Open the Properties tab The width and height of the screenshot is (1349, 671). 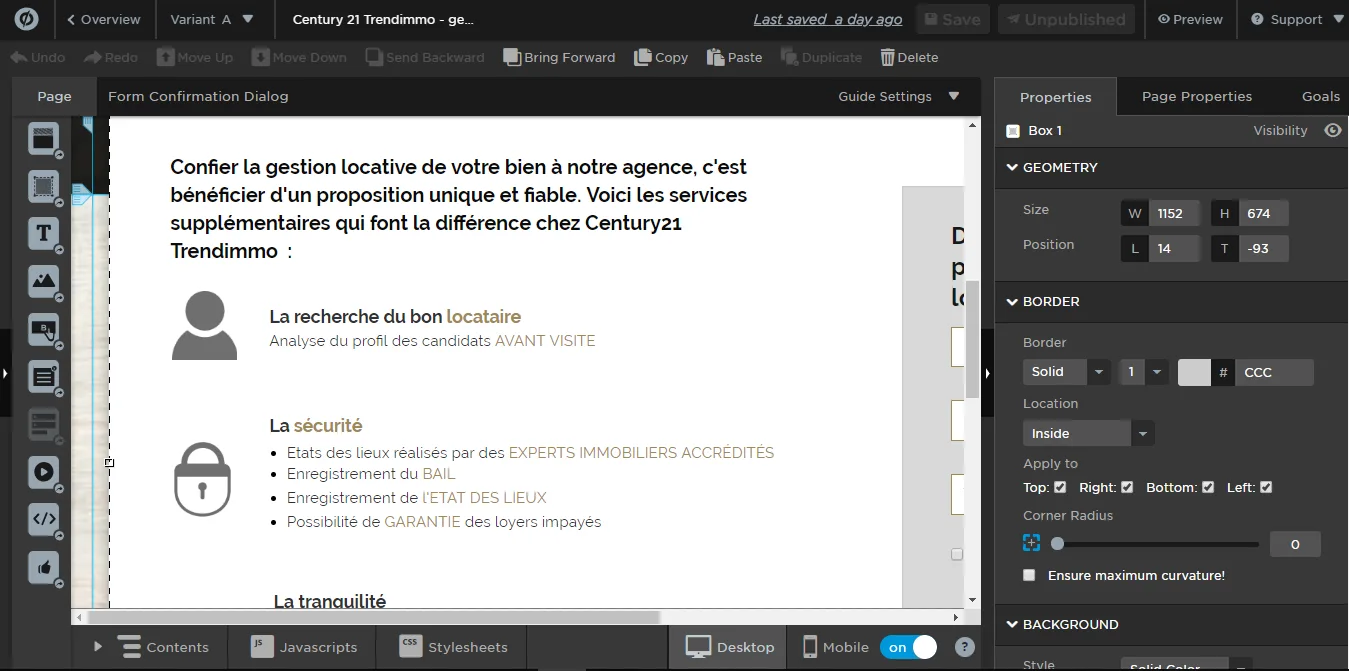(1055, 97)
